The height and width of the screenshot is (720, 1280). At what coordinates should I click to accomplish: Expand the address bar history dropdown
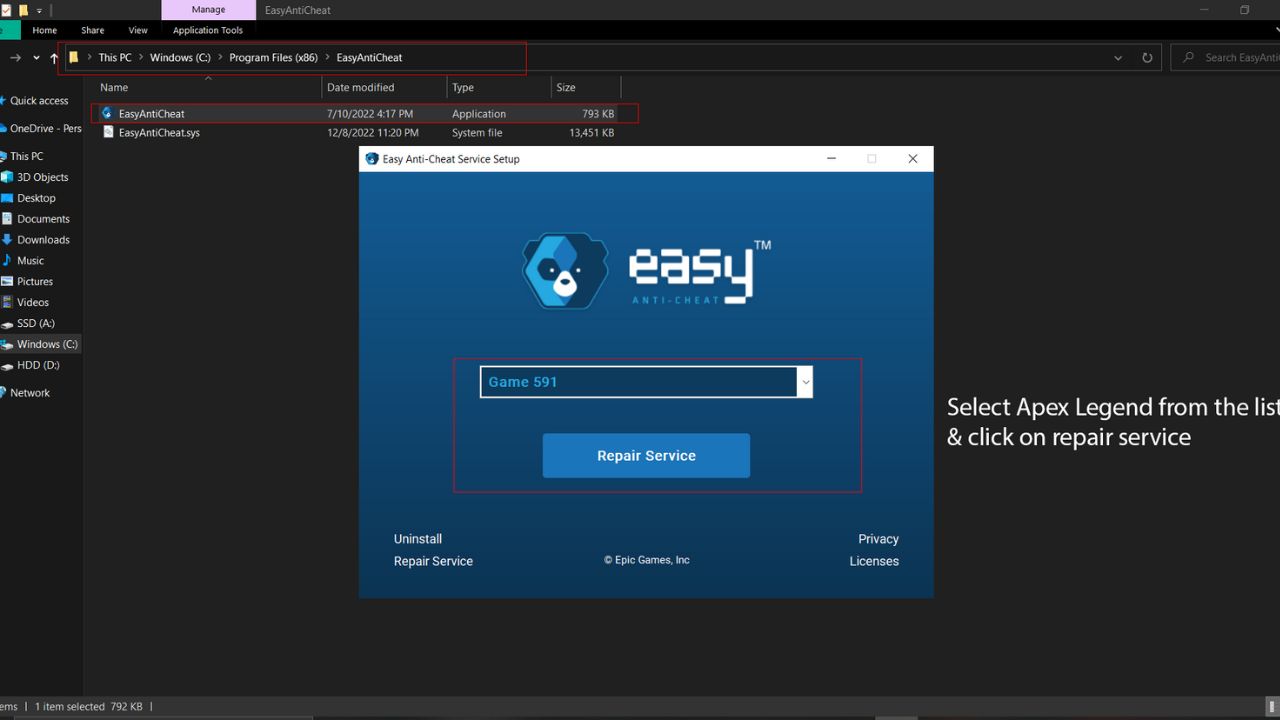pyautogui.click(x=1118, y=58)
